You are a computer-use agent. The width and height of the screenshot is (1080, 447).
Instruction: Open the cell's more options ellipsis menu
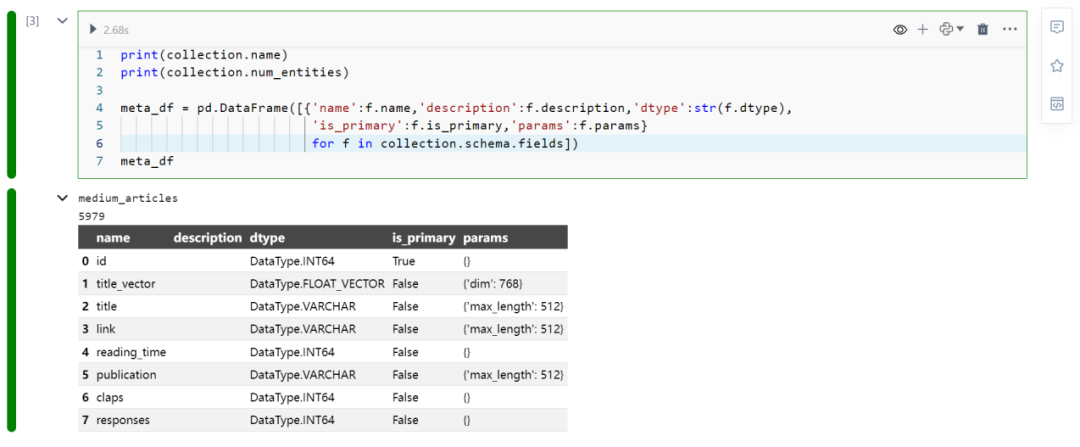(x=1010, y=30)
